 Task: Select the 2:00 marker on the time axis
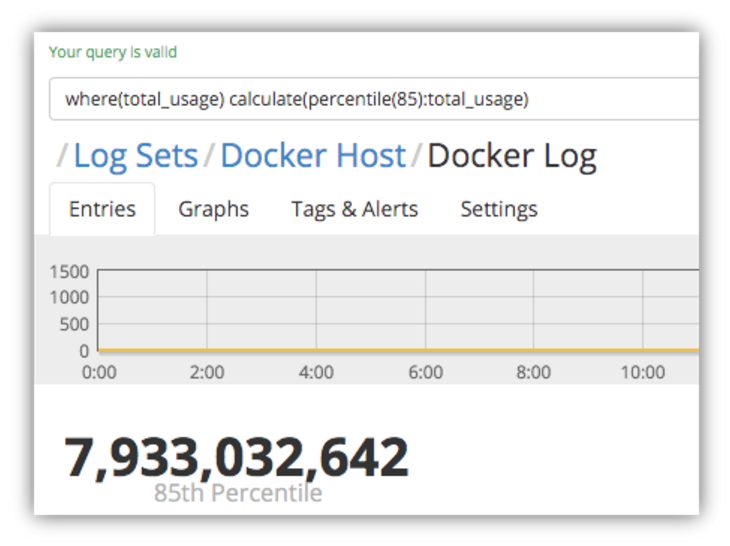coord(207,372)
